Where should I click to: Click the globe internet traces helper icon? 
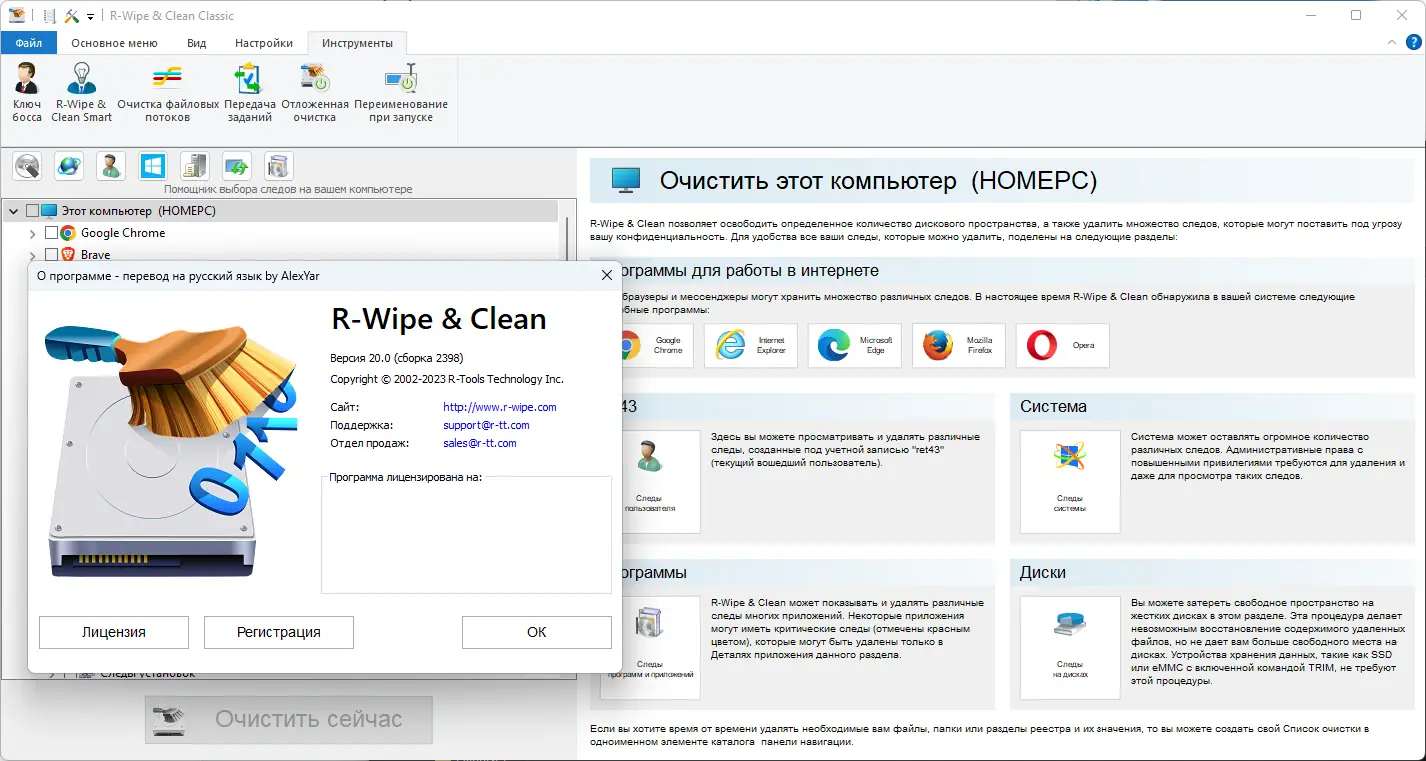69,165
